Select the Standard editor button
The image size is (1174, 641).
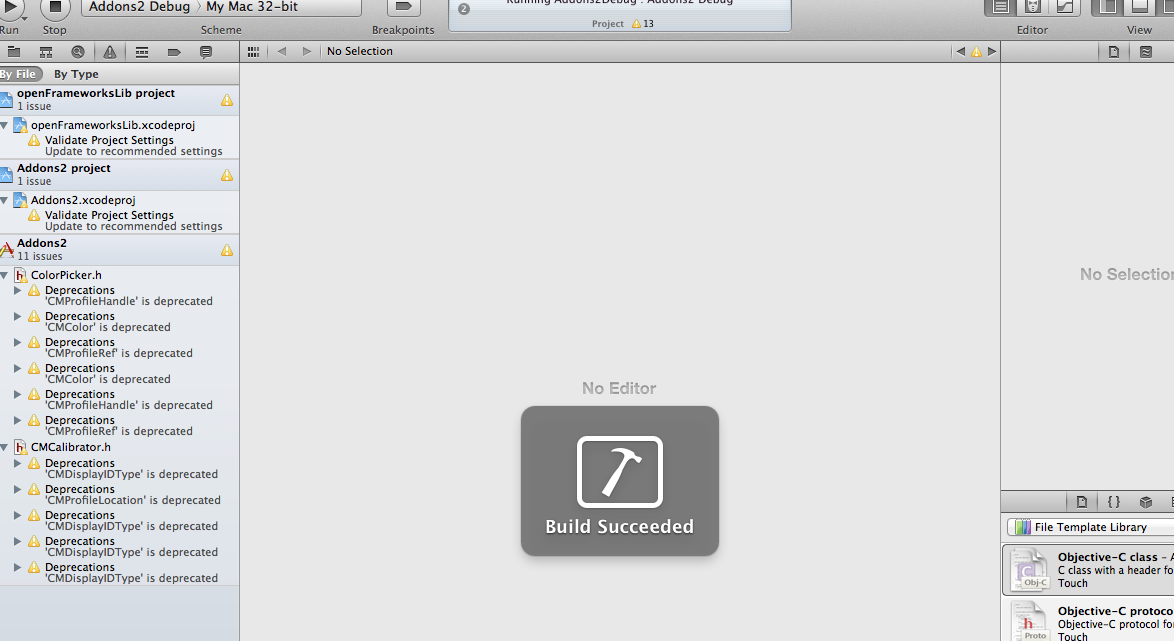click(1000, 7)
